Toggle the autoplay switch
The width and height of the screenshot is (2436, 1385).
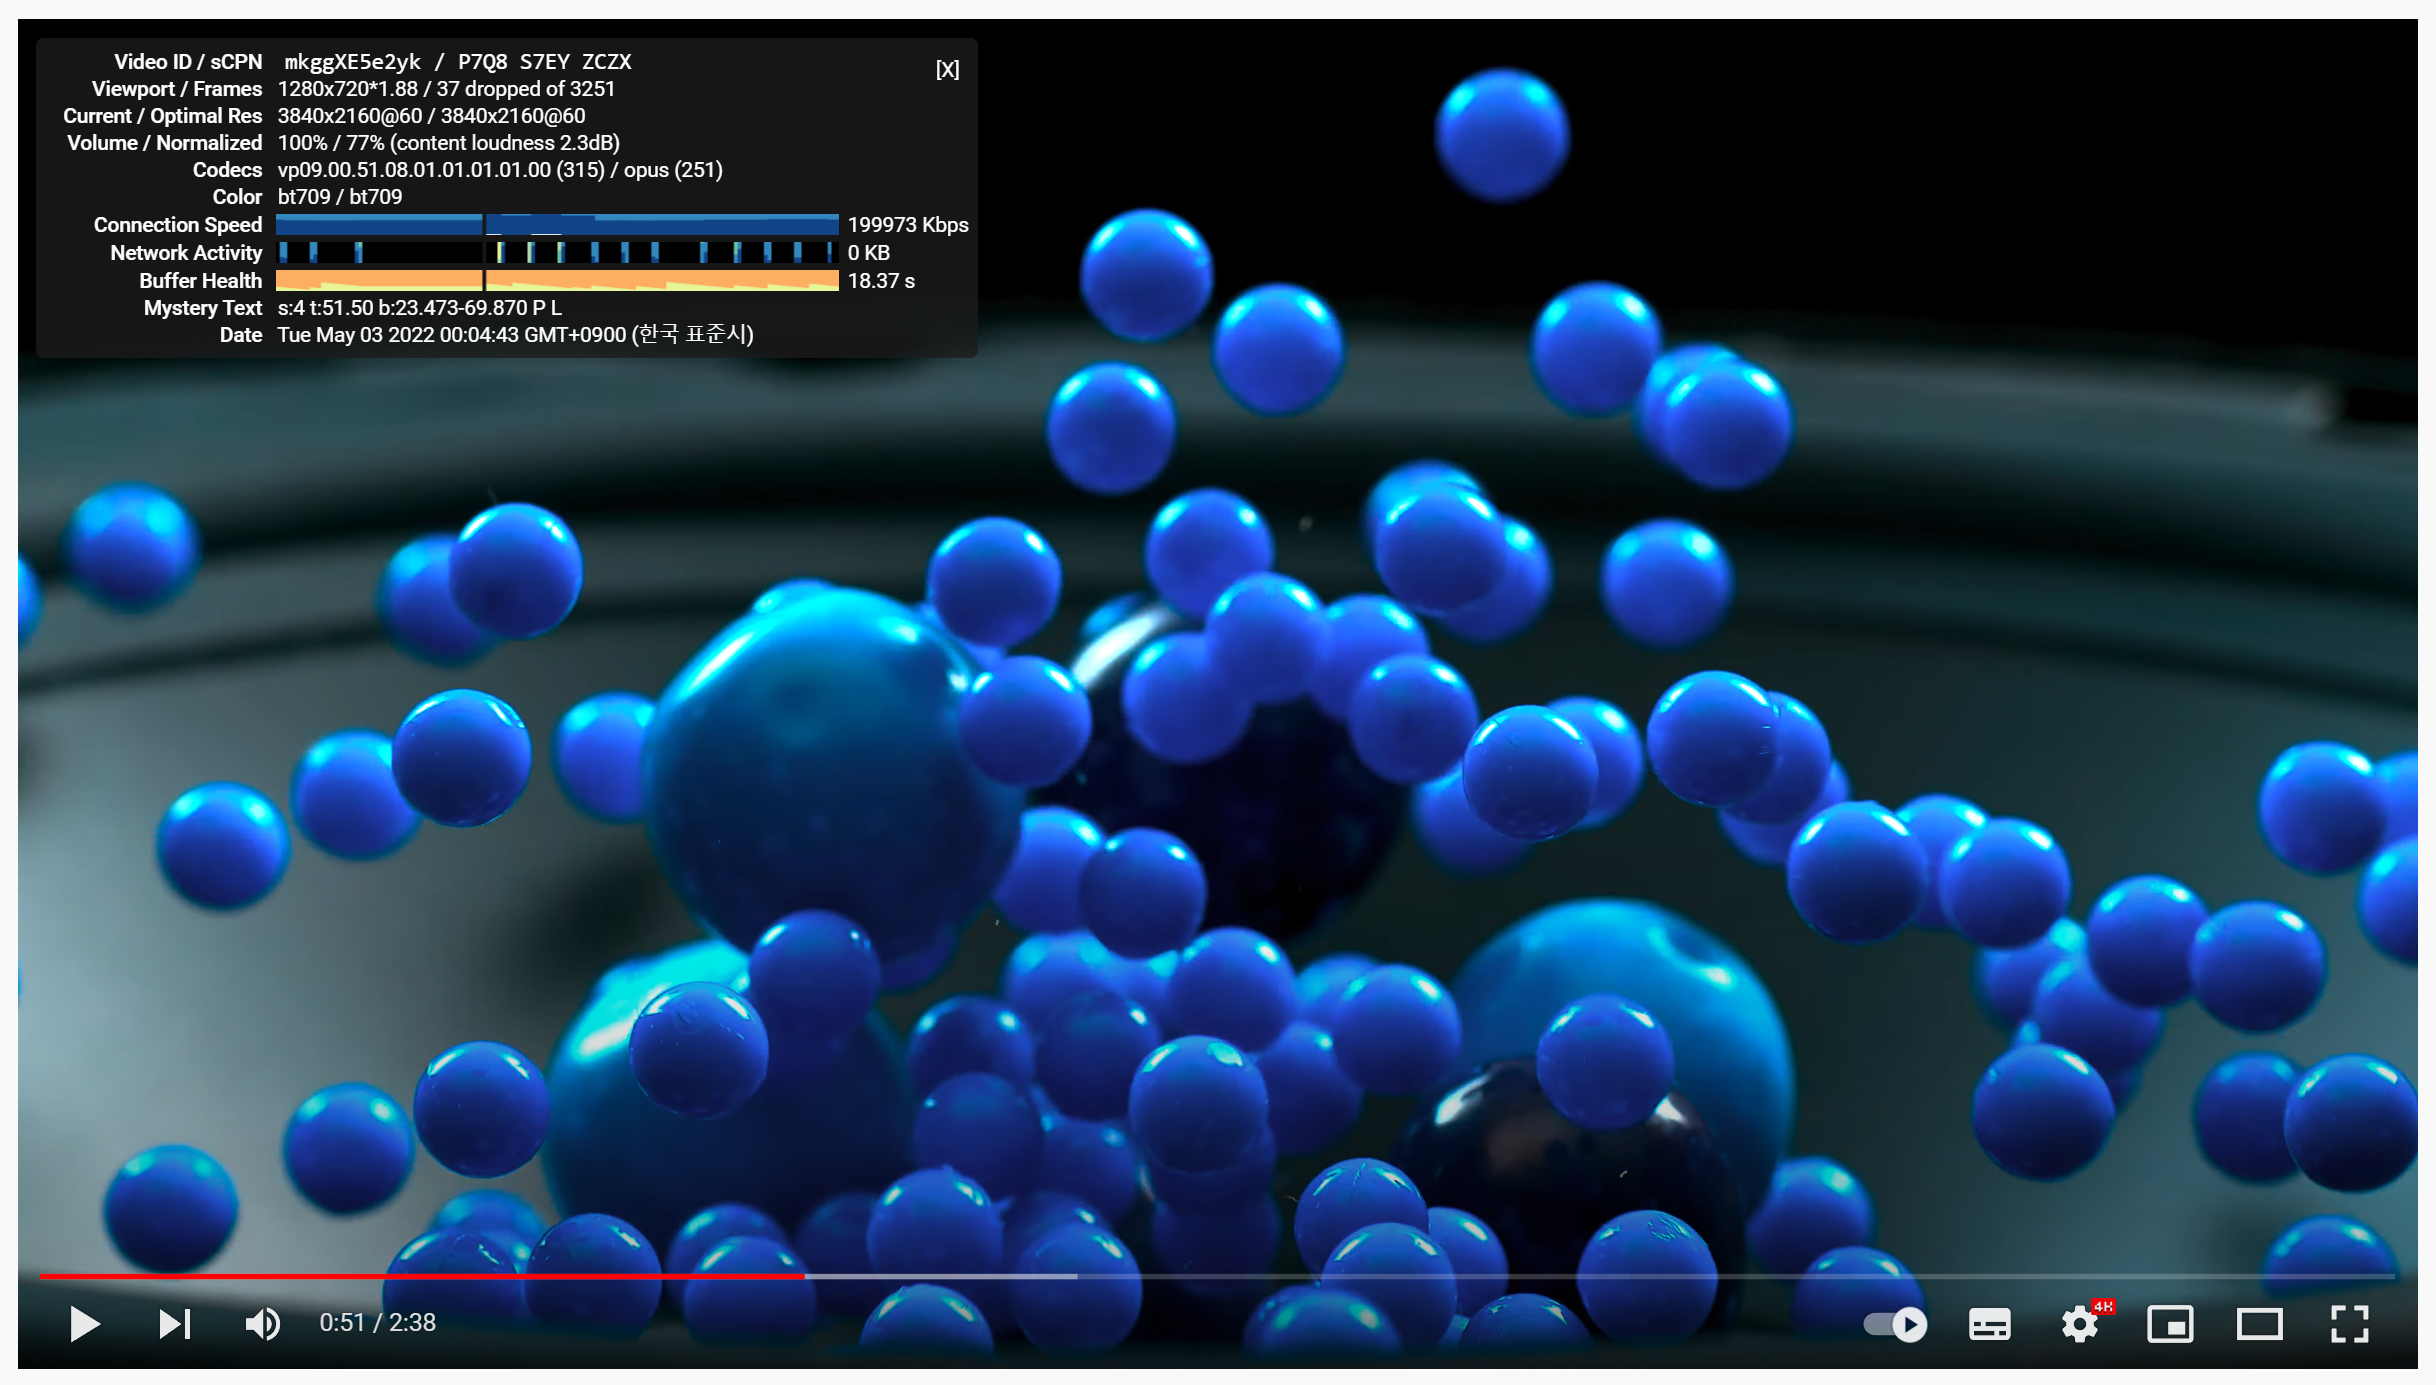(1895, 1324)
